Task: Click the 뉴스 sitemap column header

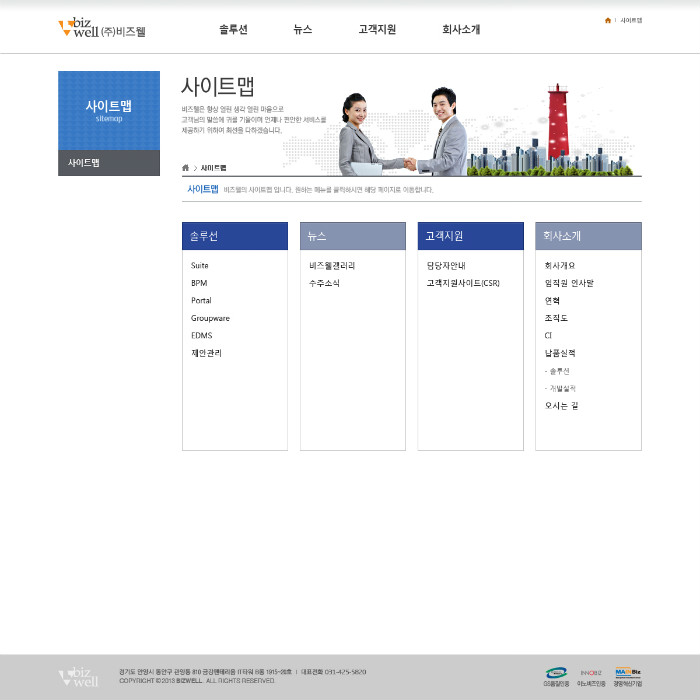Action: click(x=353, y=236)
